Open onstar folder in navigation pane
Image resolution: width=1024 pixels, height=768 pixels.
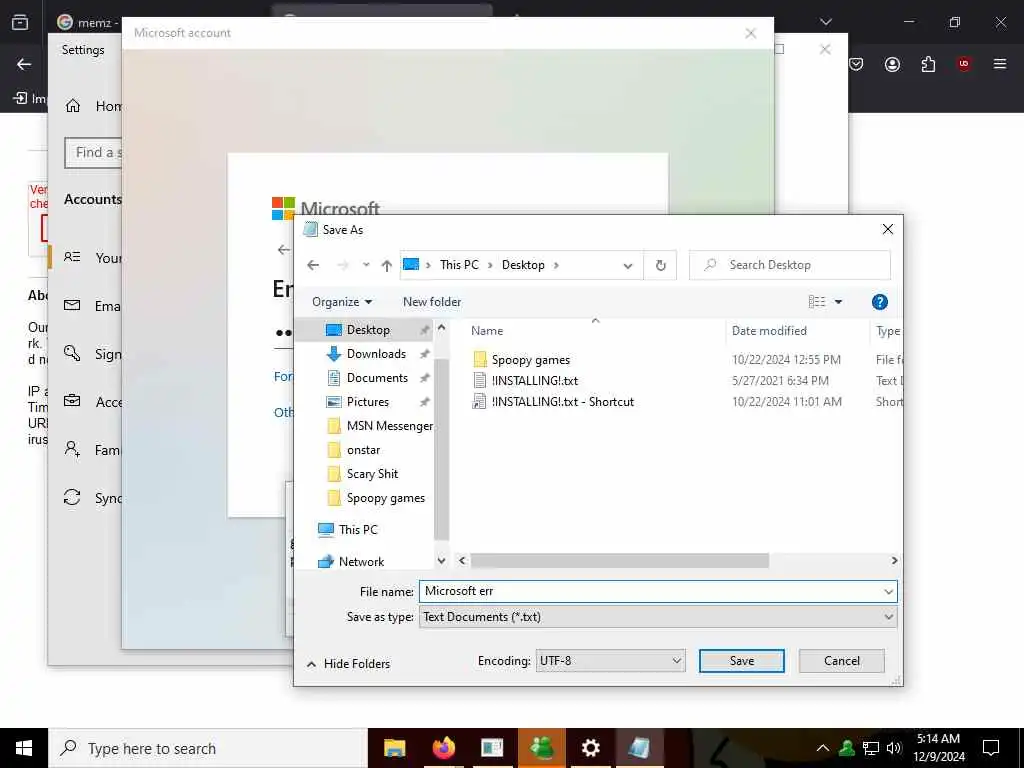point(363,450)
